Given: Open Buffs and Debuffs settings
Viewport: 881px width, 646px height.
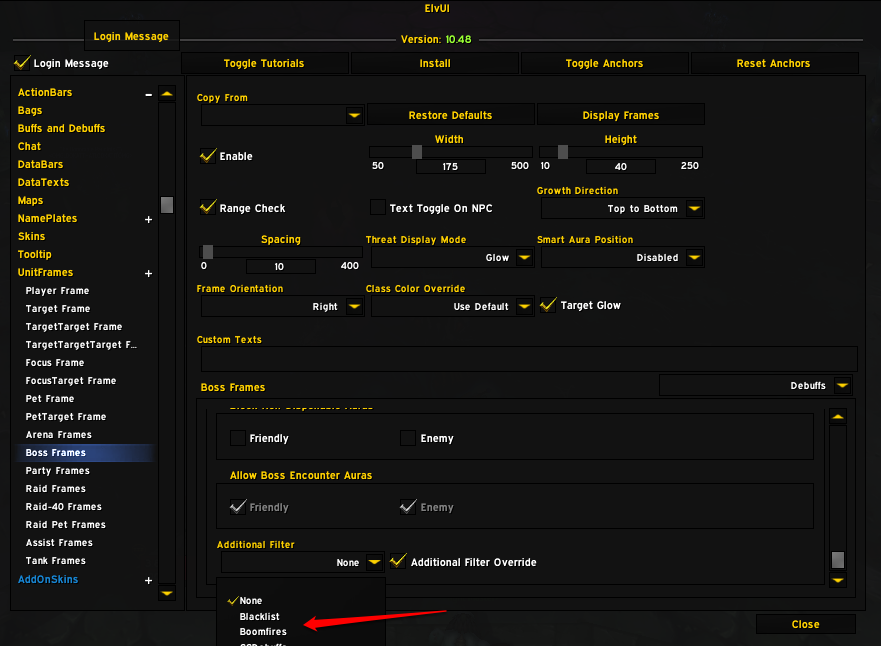Looking at the screenshot, I should pos(61,129).
